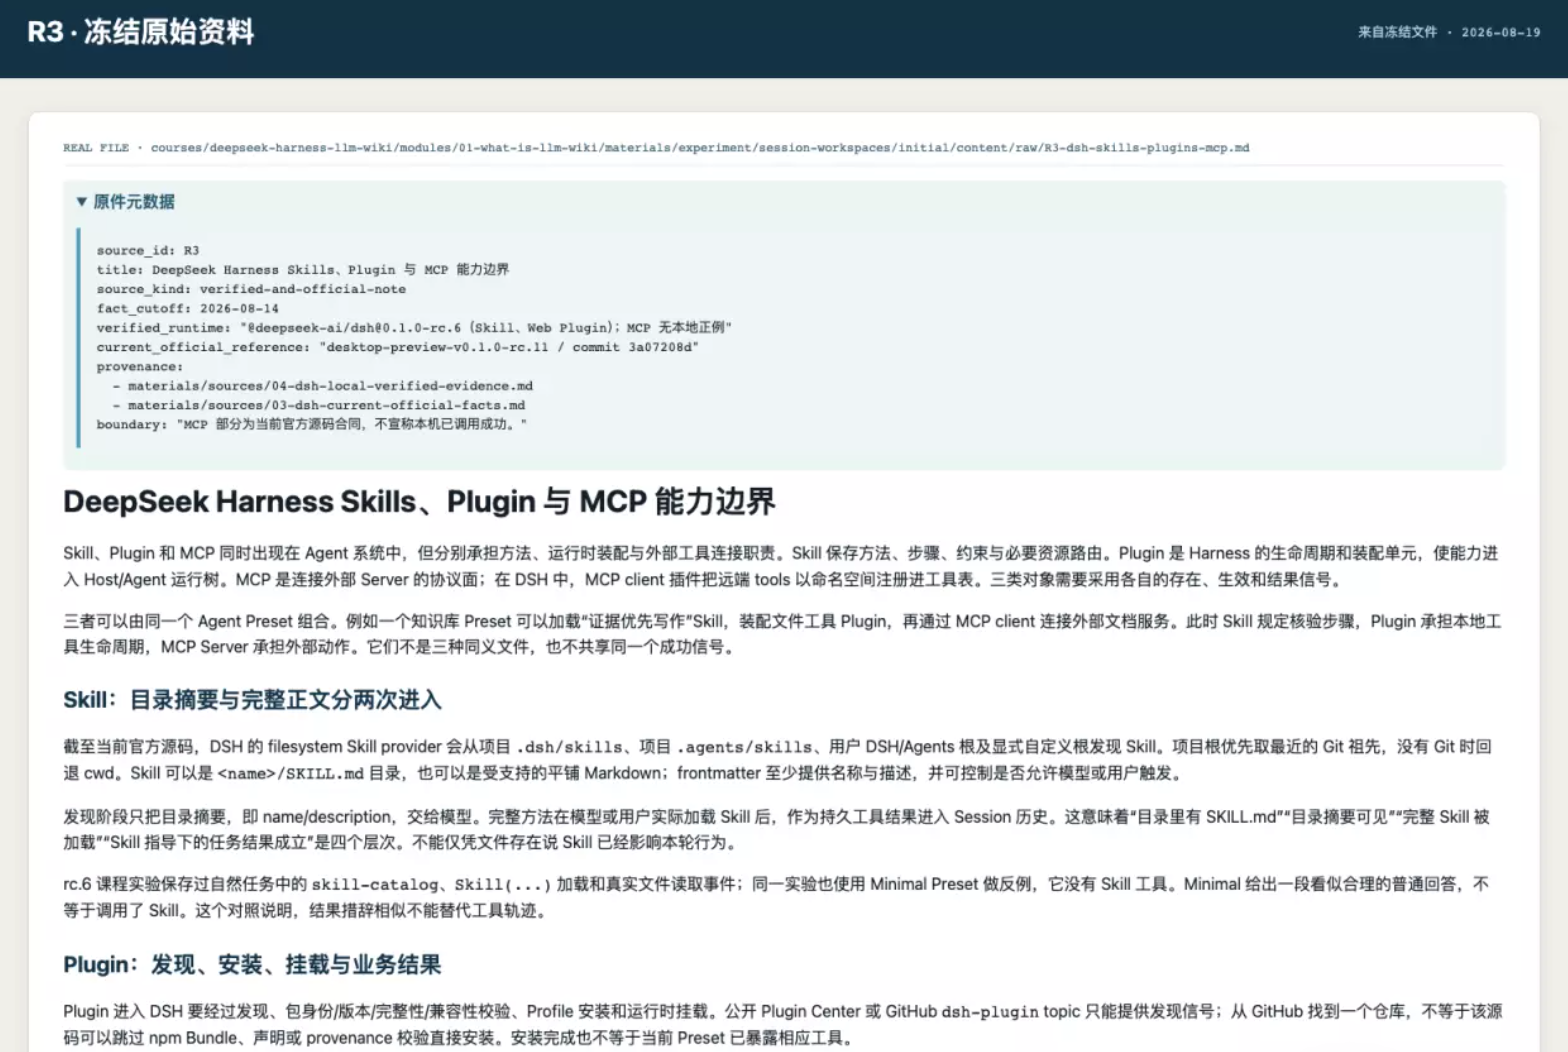
Task: Collapse the 原件元数据 disclosure section
Action: coord(125,202)
